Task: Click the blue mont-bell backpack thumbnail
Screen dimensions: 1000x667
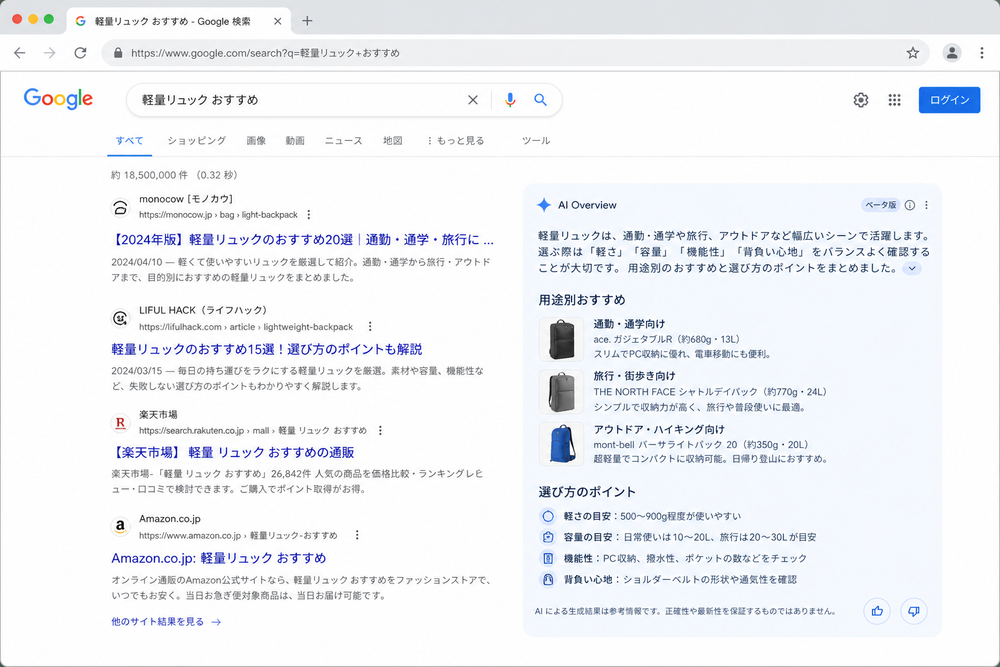Action: click(x=561, y=444)
